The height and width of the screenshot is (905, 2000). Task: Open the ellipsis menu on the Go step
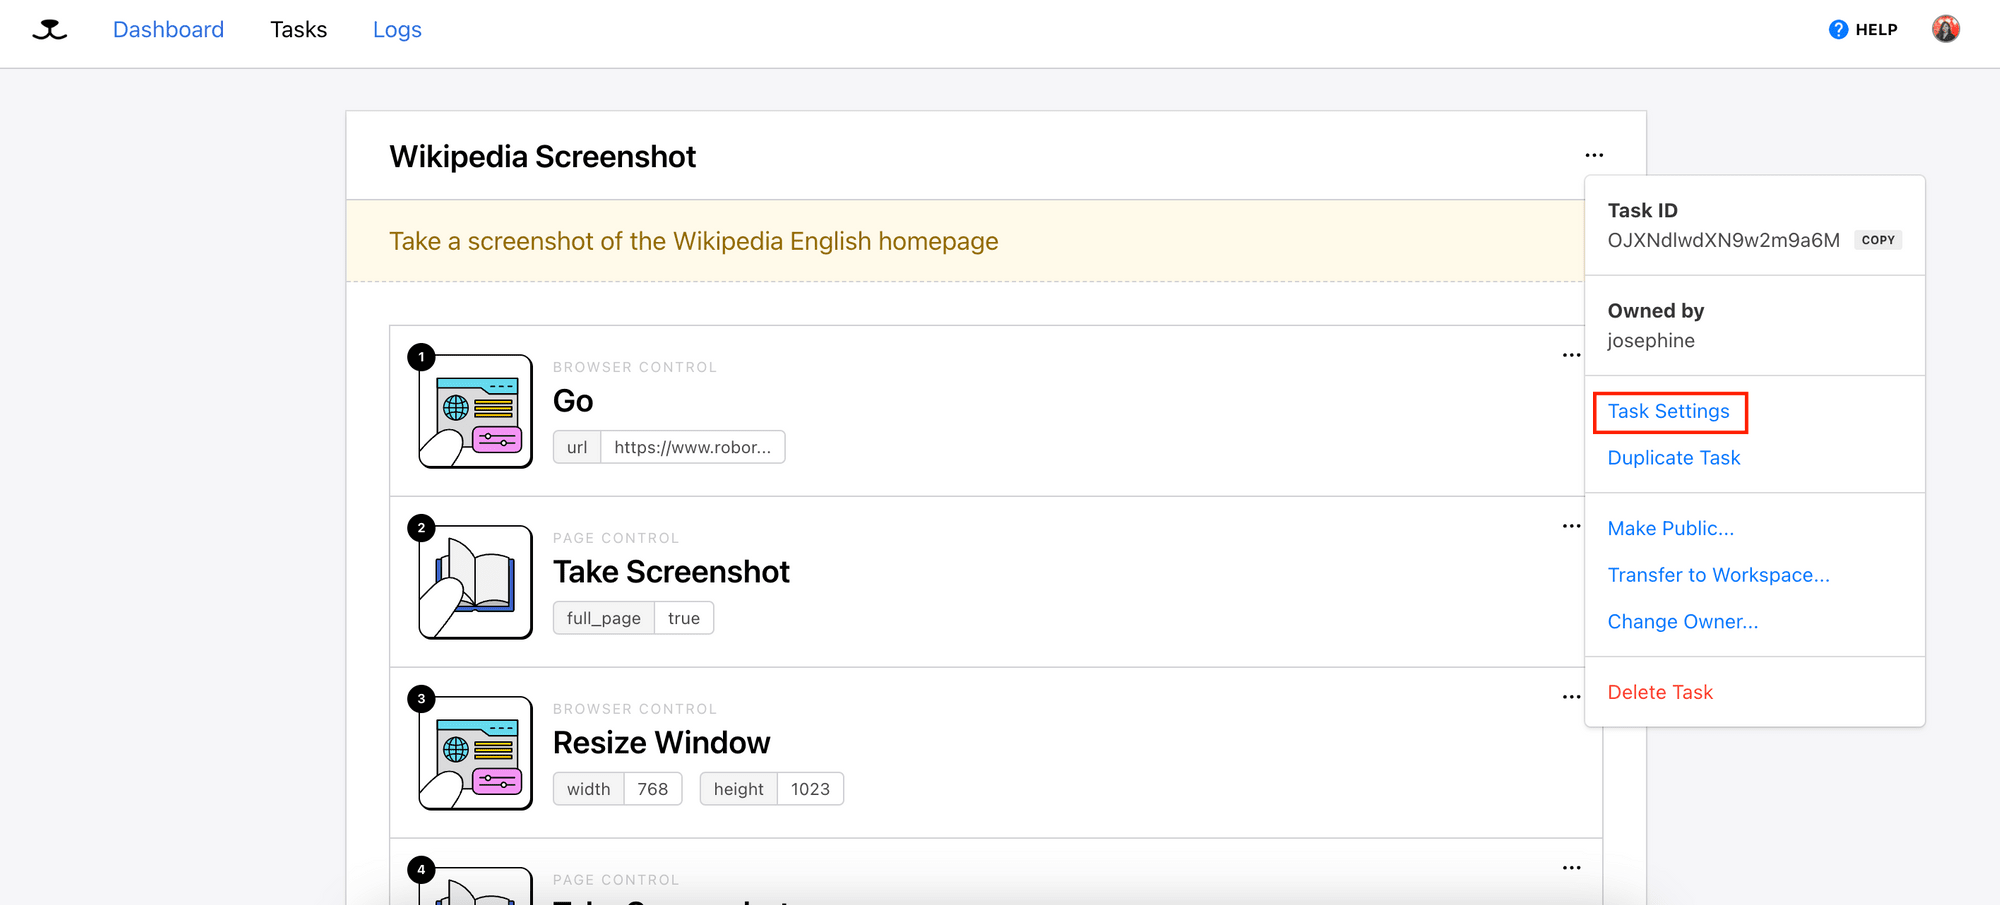click(1570, 355)
